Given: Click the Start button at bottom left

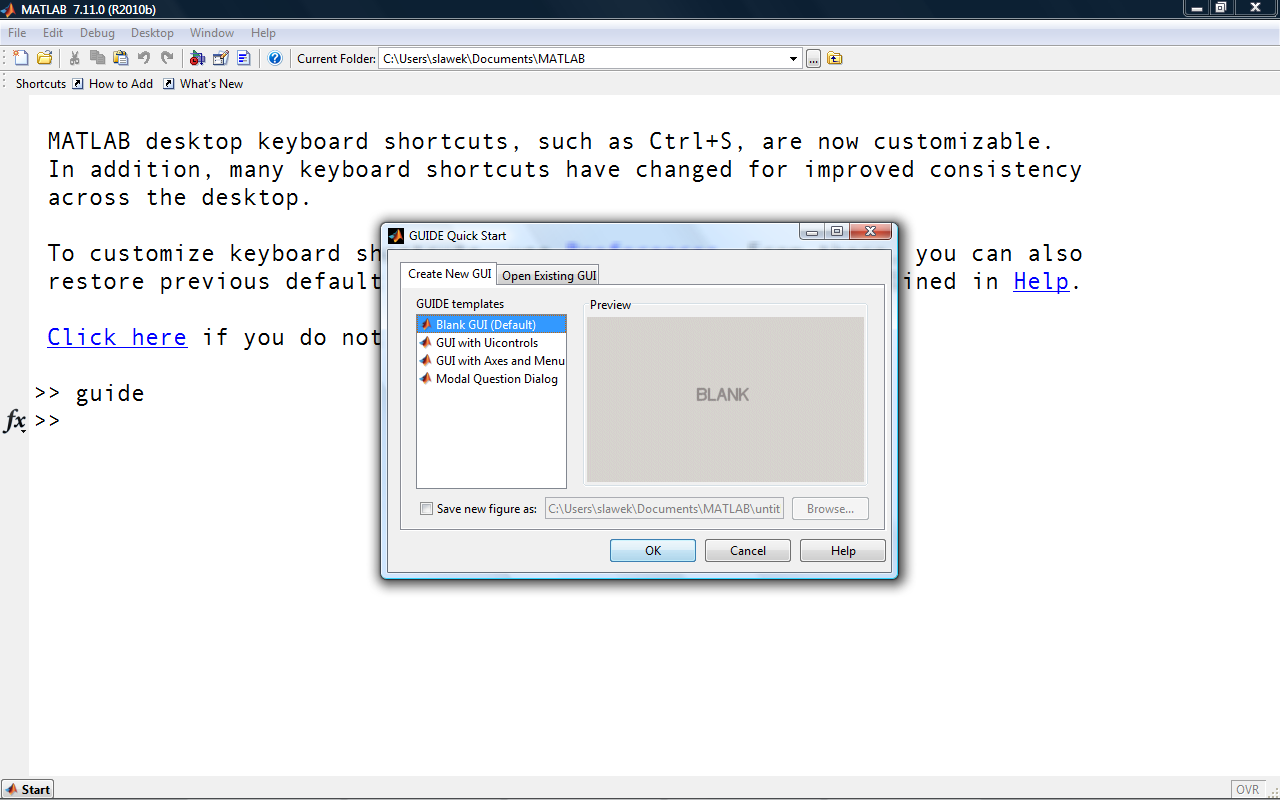Looking at the screenshot, I should (27, 789).
